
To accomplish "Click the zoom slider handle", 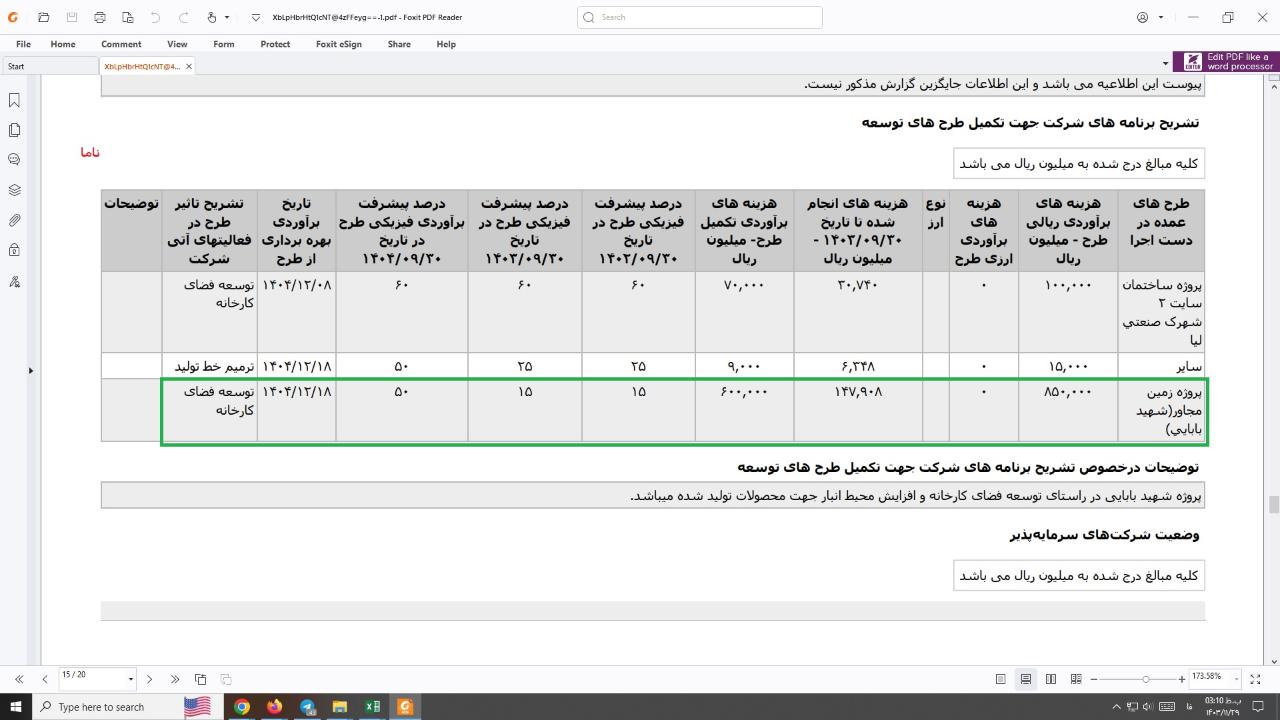I will pyautogui.click(x=1145, y=679).
